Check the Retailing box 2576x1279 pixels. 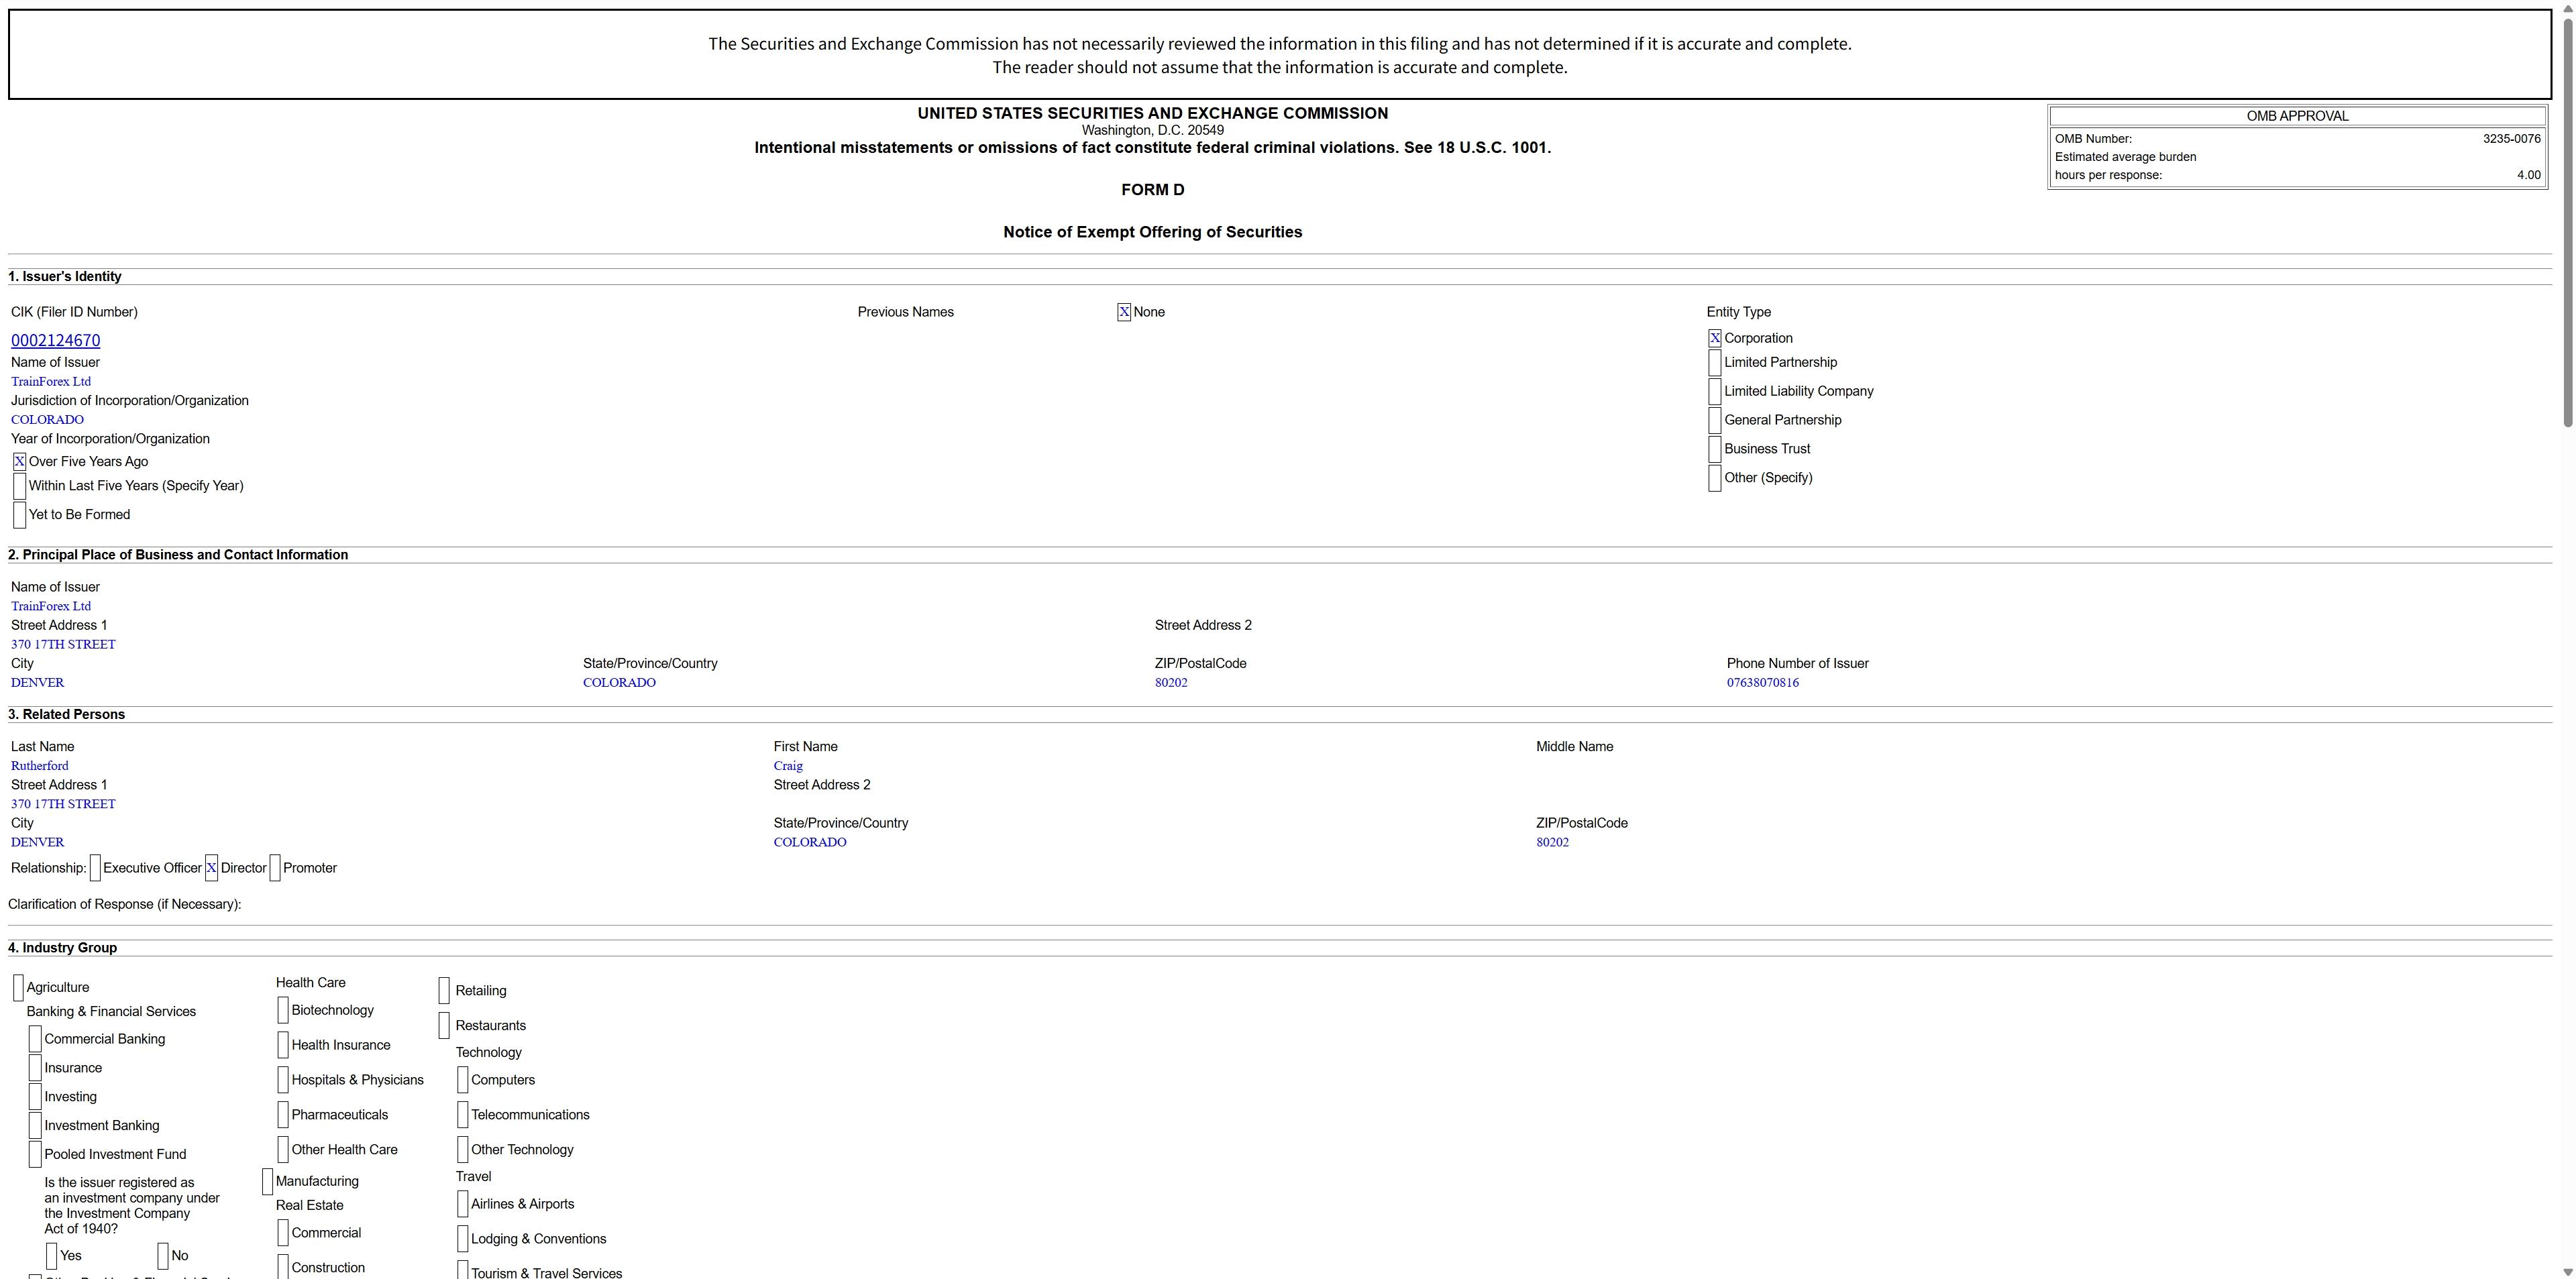(444, 991)
